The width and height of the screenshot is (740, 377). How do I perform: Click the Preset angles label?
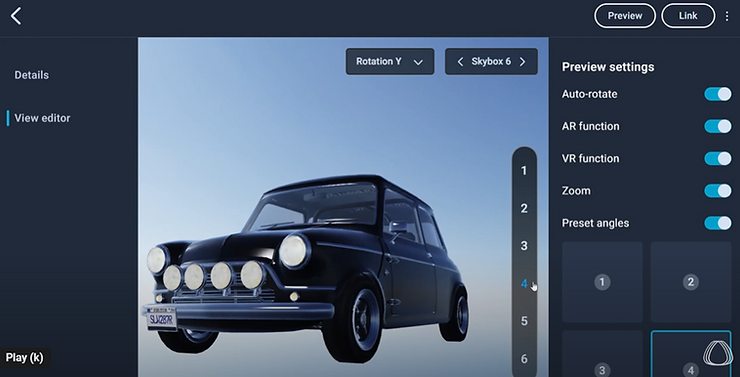(595, 223)
